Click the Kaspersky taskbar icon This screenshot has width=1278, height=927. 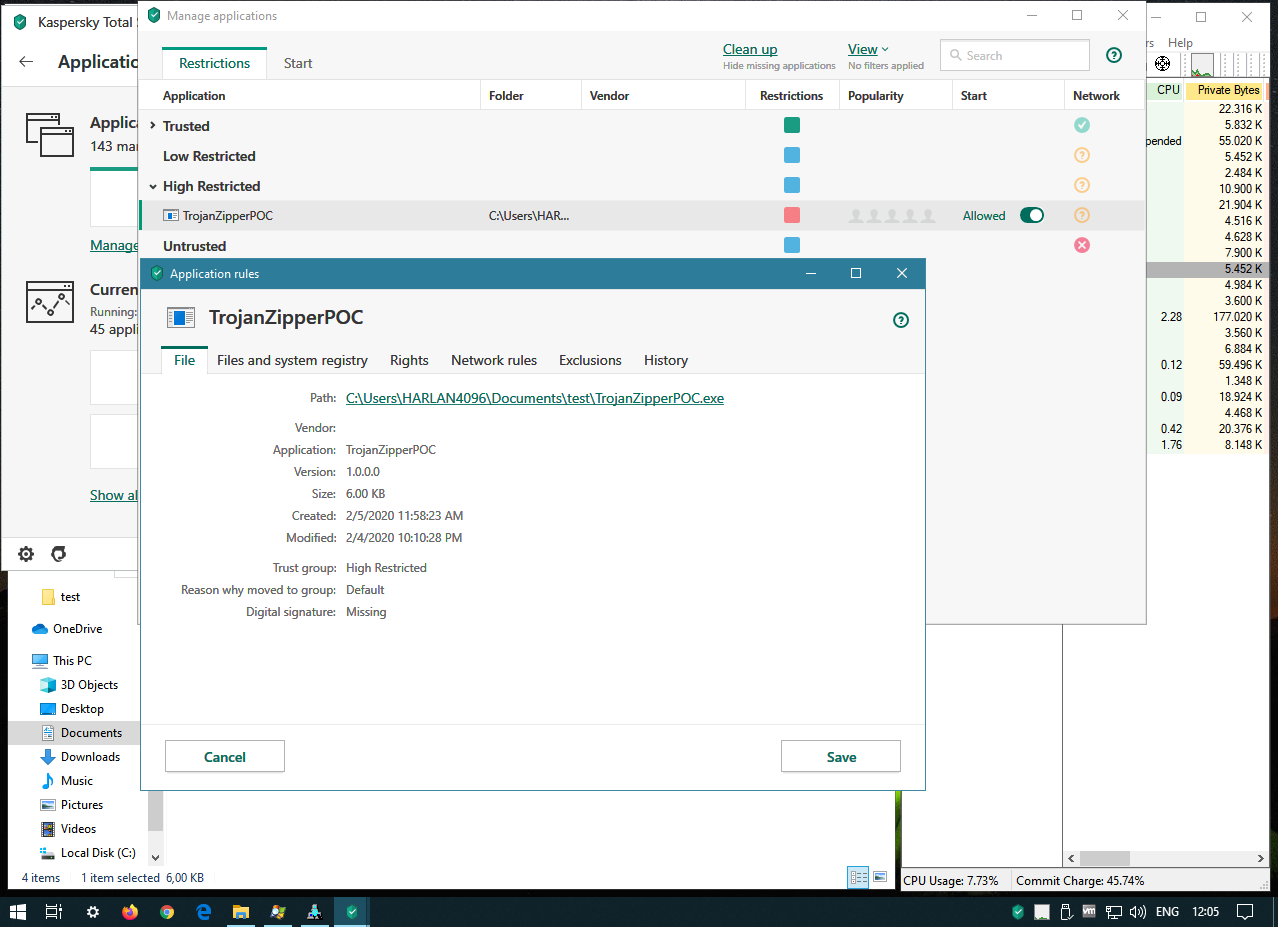click(352, 912)
